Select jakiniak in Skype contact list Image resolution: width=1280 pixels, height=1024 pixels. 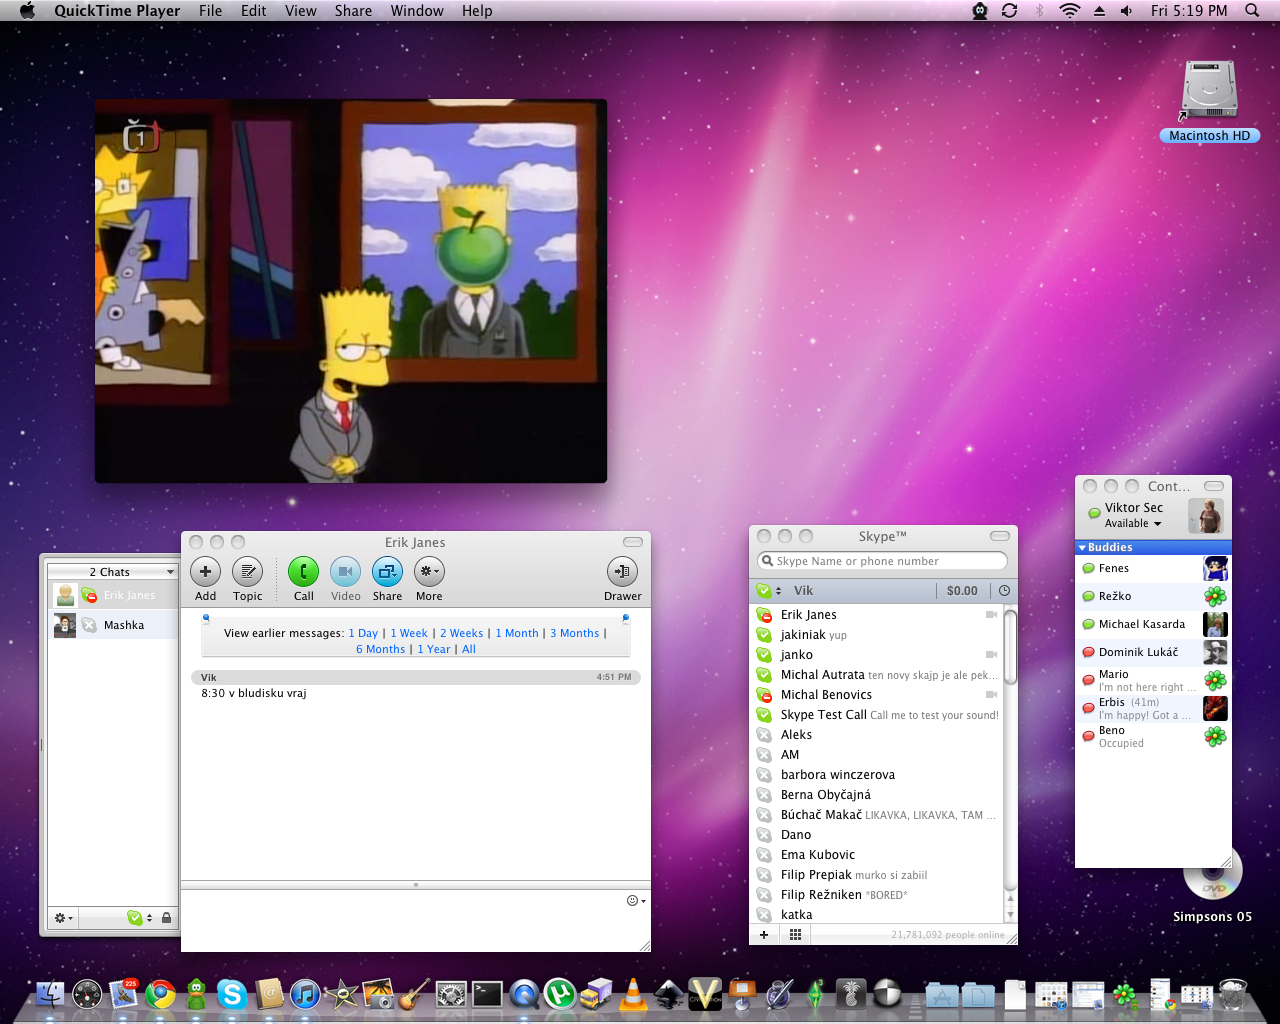876,635
